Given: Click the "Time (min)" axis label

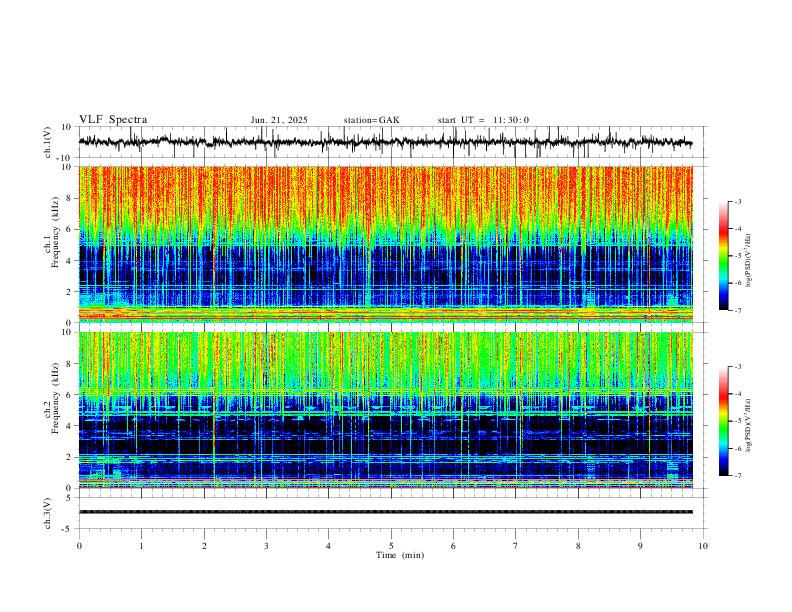Looking at the screenshot, I should [400, 555].
